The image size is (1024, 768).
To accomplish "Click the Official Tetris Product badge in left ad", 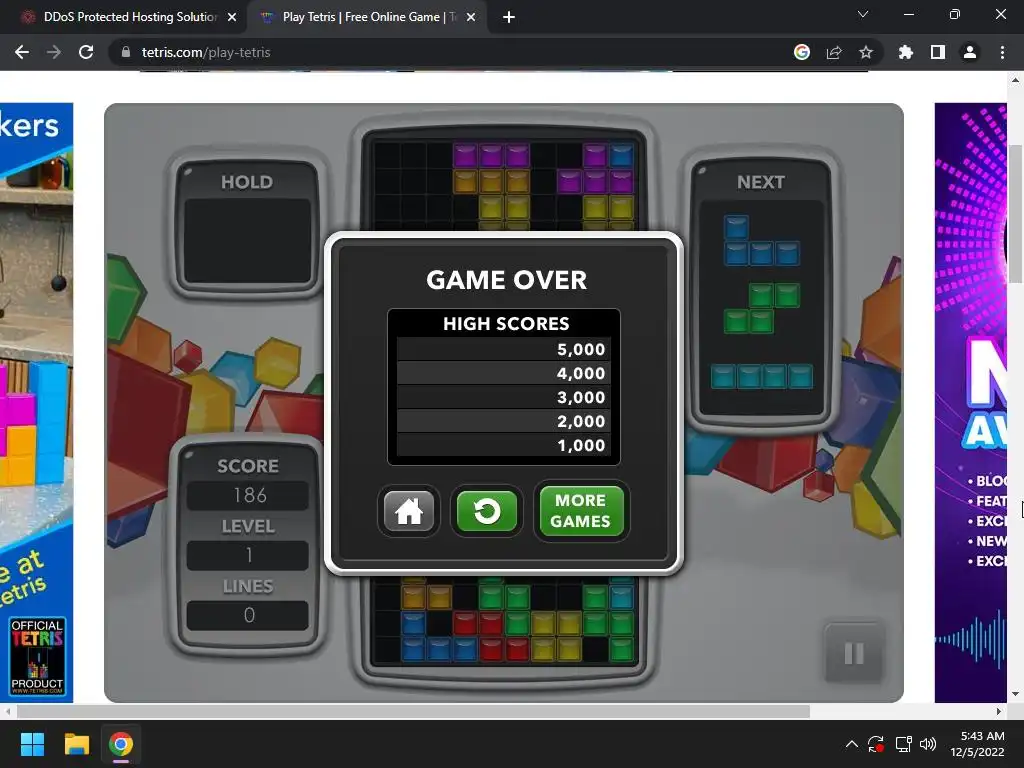I will coord(37,656).
